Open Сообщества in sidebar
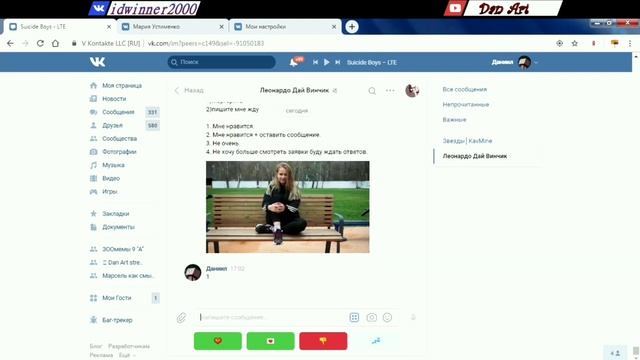This screenshot has height=360, width=640. point(119,139)
